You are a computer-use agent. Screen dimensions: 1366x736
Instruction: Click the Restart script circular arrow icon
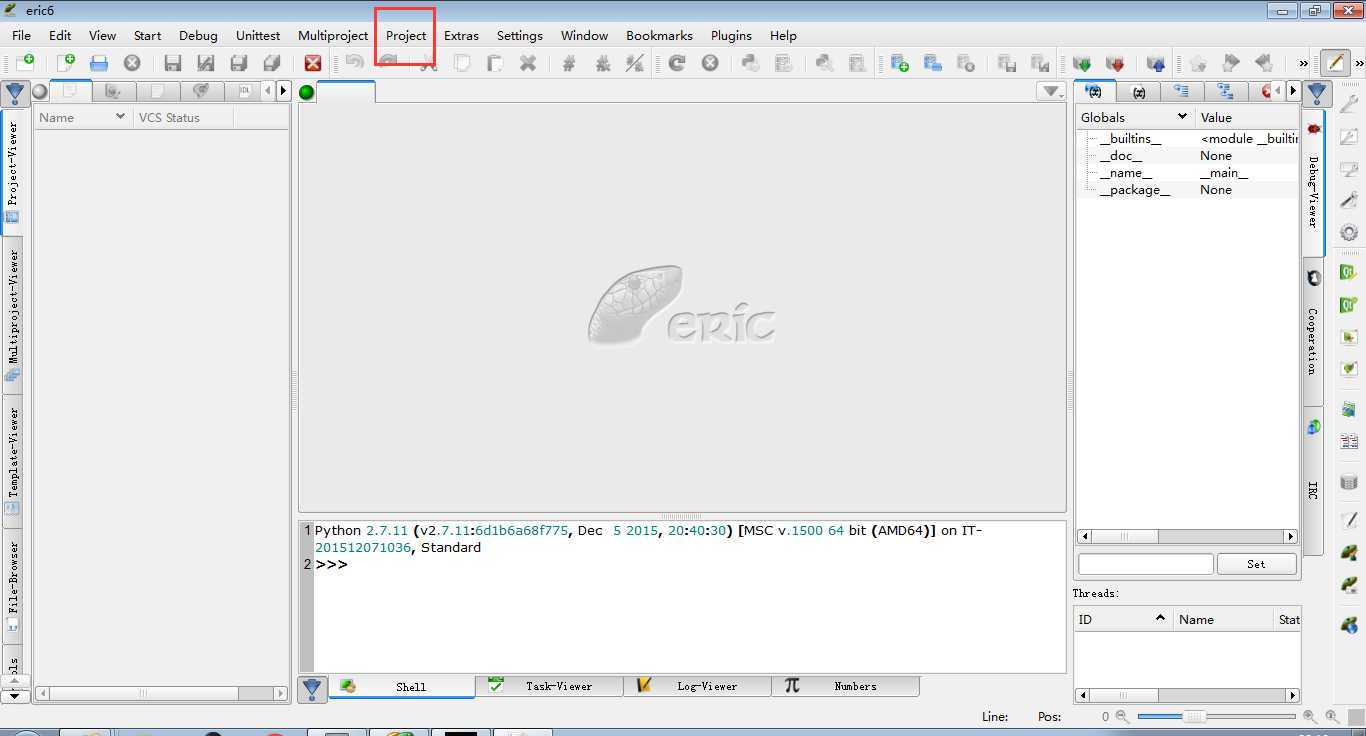click(x=677, y=63)
